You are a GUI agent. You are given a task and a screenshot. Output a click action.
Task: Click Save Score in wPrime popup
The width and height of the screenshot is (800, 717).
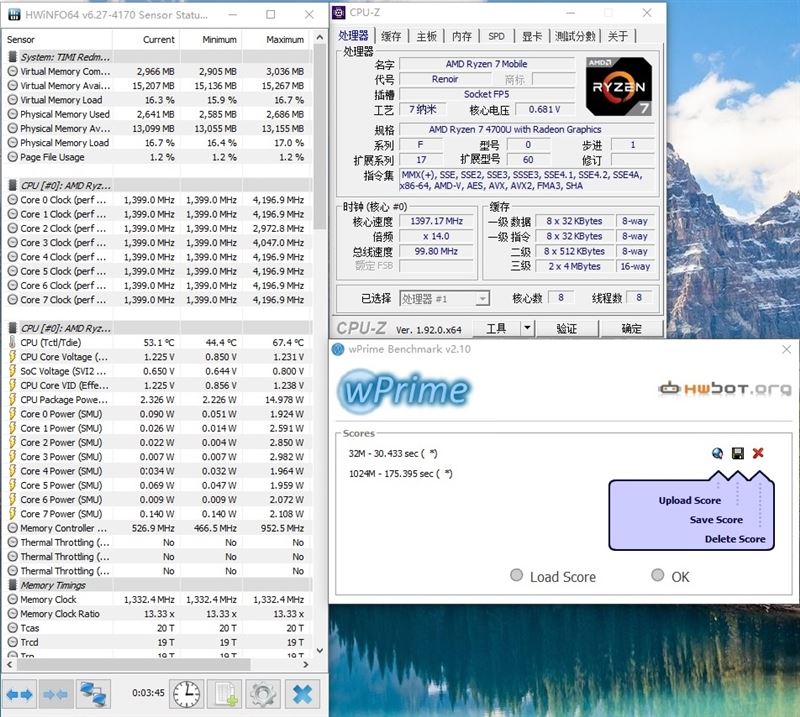tap(716, 520)
